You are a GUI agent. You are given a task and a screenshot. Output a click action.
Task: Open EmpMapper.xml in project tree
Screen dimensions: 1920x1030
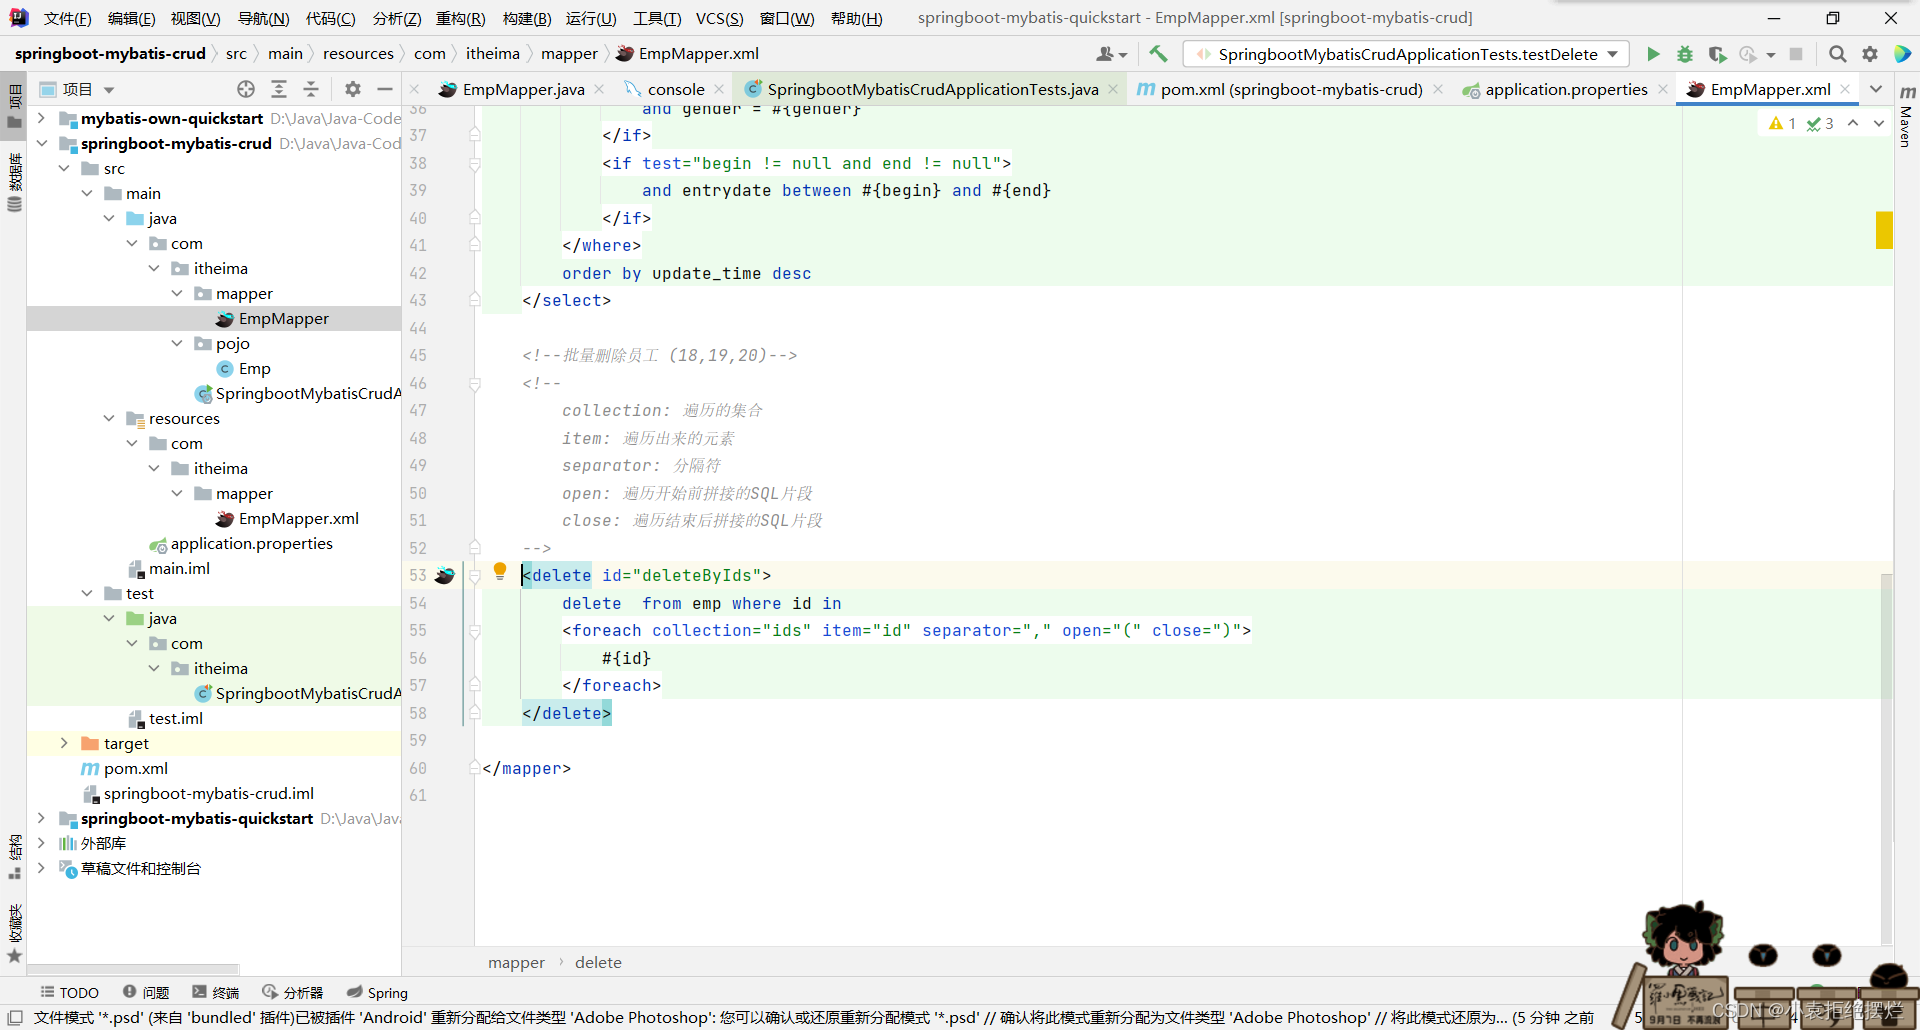point(298,518)
